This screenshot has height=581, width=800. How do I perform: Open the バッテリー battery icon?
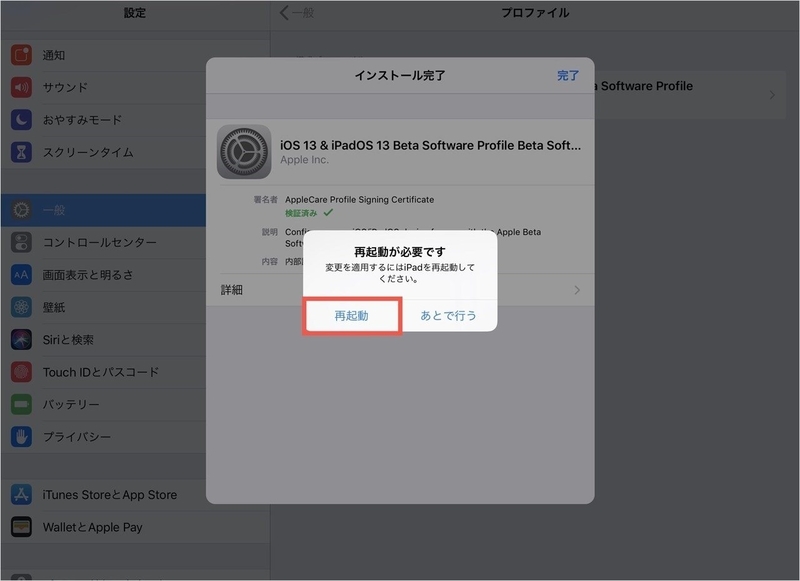tap(21, 405)
